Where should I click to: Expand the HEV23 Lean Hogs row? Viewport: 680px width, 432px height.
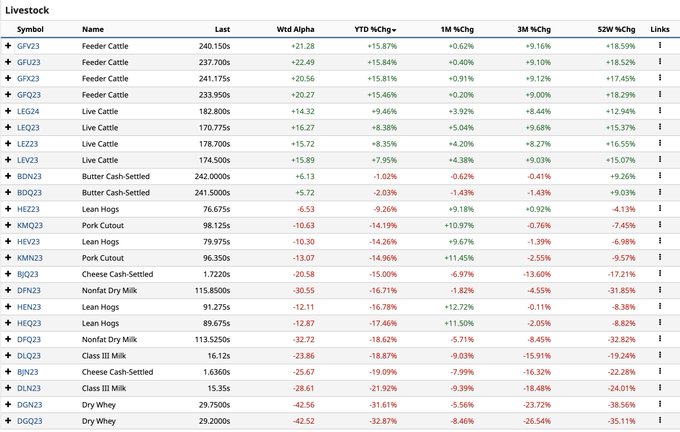click(8, 241)
